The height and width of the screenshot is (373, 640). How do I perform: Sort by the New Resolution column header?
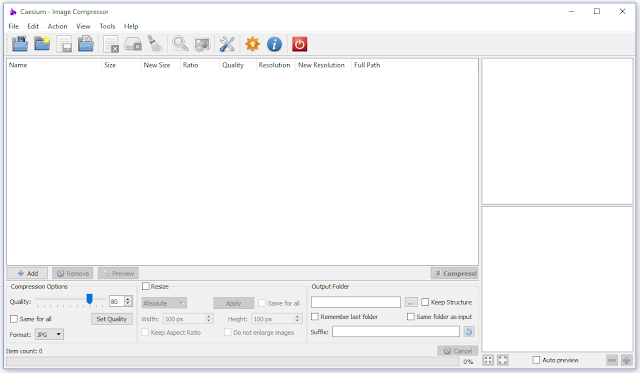pyautogui.click(x=323, y=65)
